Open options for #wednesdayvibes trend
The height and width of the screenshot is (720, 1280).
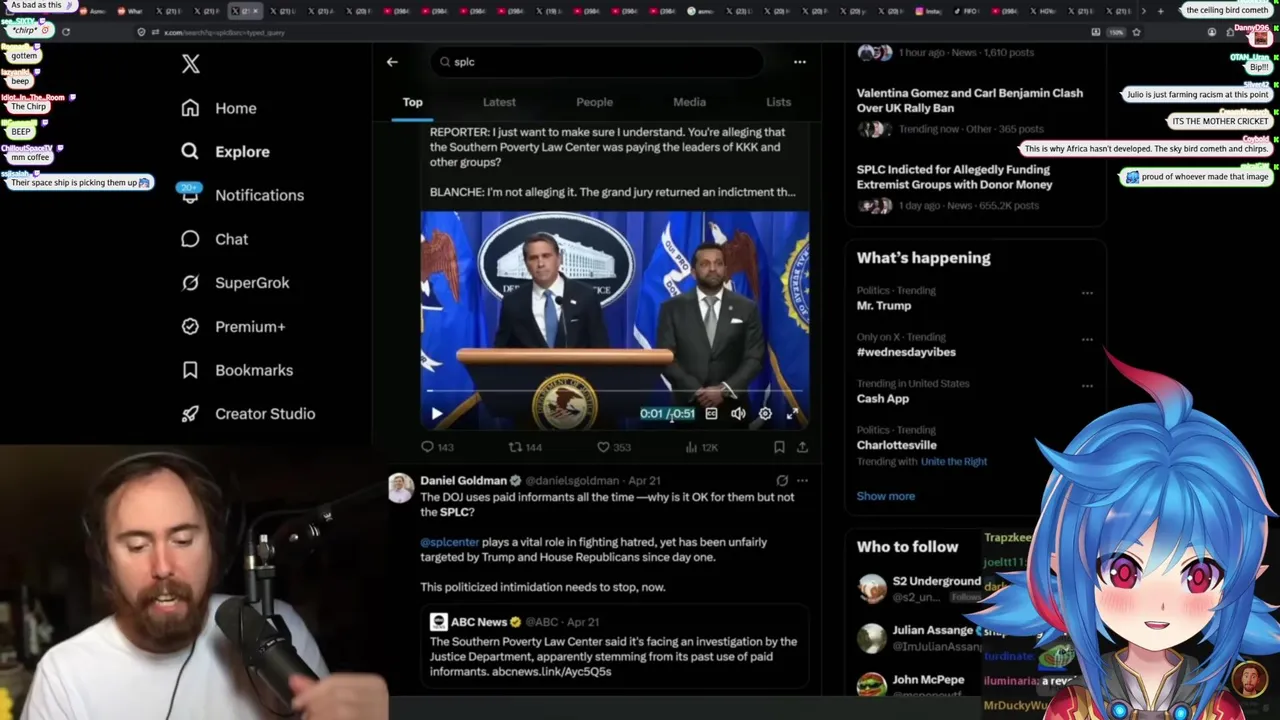[x=1087, y=339]
